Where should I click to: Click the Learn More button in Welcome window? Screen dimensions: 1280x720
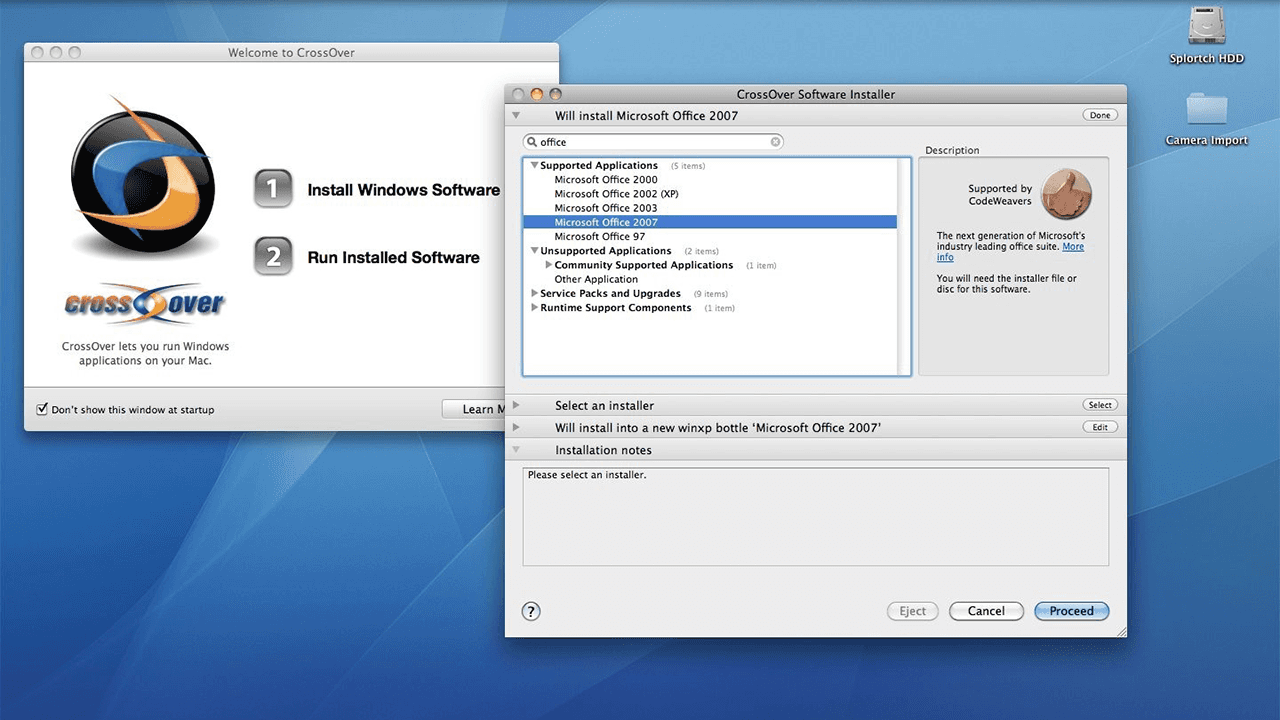pyautogui.click(x=474, y=409)
